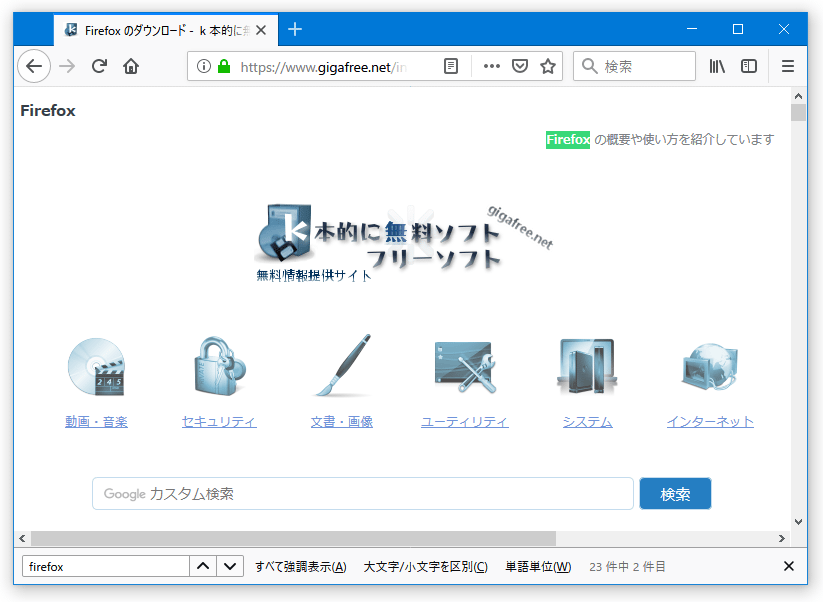This screenshot has width=823, height=602.
Task: Click the magnifier icon in search box
Action: pyautogui.click(x=589, y=66)
